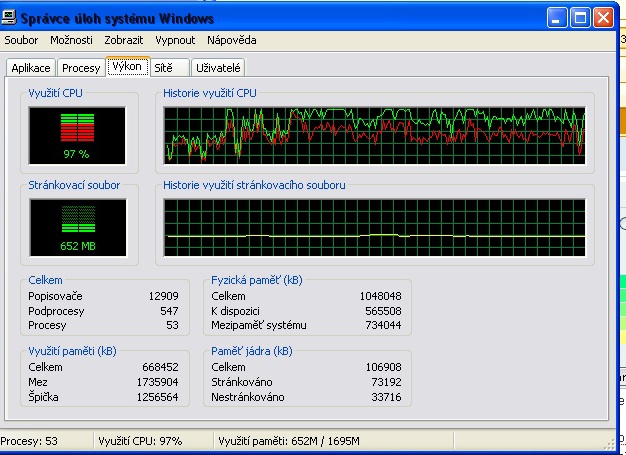Click the Podprocesy value 547
This screenshot has width=626, height=455.
tap(169, 311)
